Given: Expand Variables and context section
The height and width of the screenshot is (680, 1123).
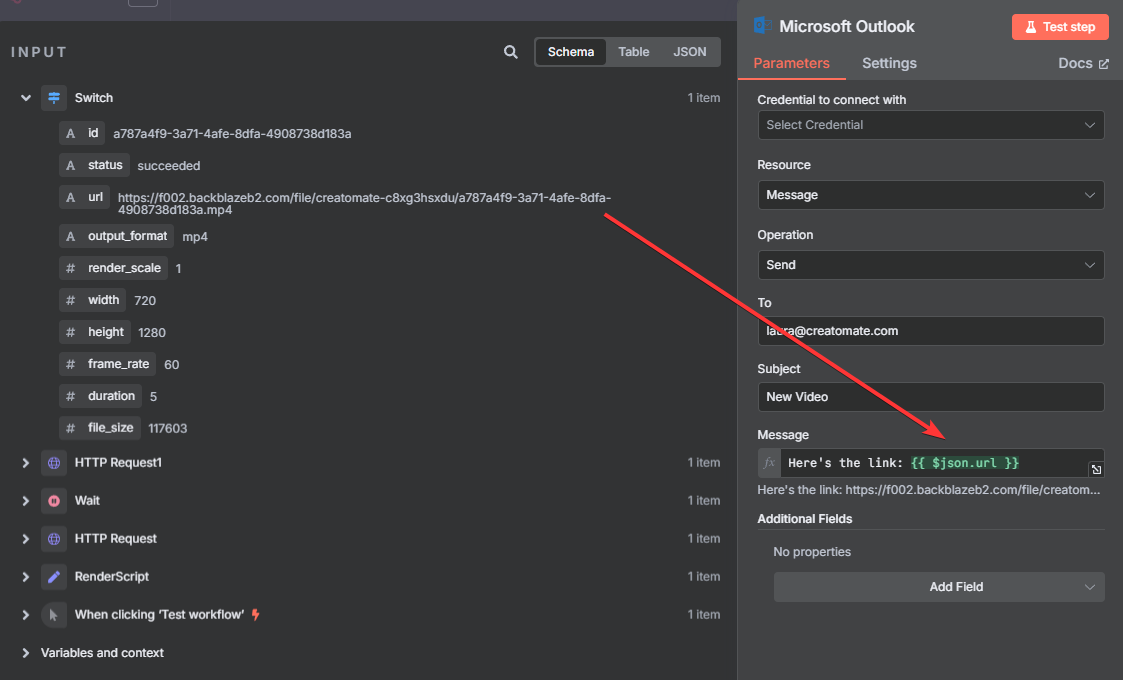Looking at the screenshot, I should 26,653.
